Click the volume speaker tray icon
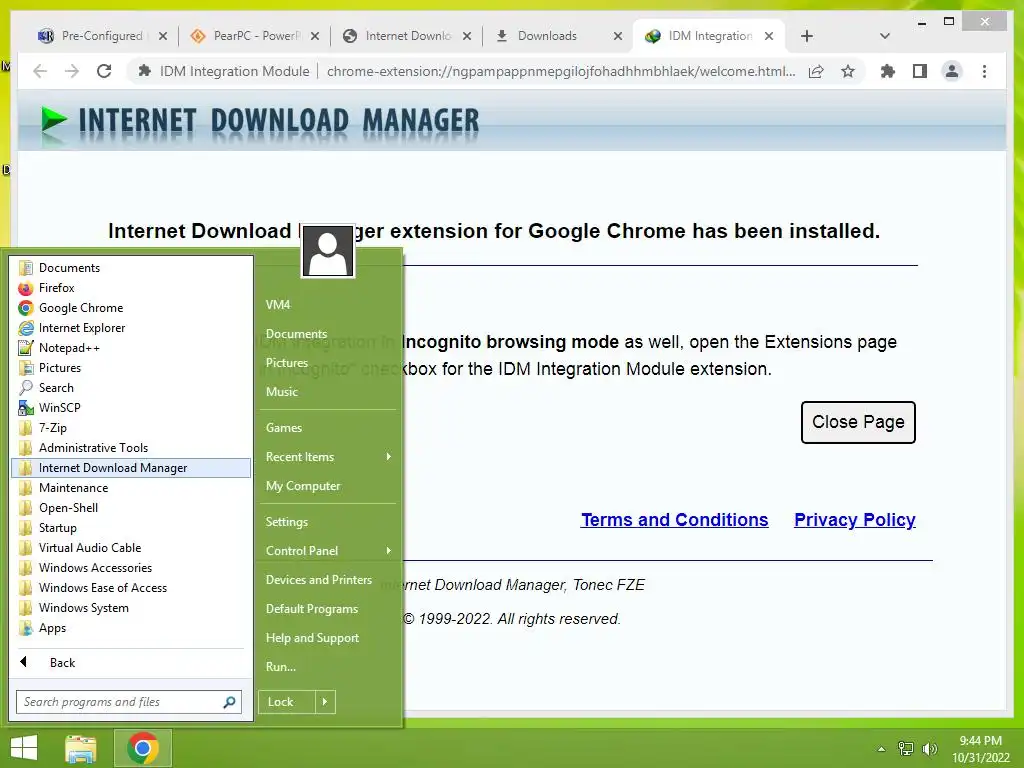The image size is (1024, 768). (x=929, y=749)
